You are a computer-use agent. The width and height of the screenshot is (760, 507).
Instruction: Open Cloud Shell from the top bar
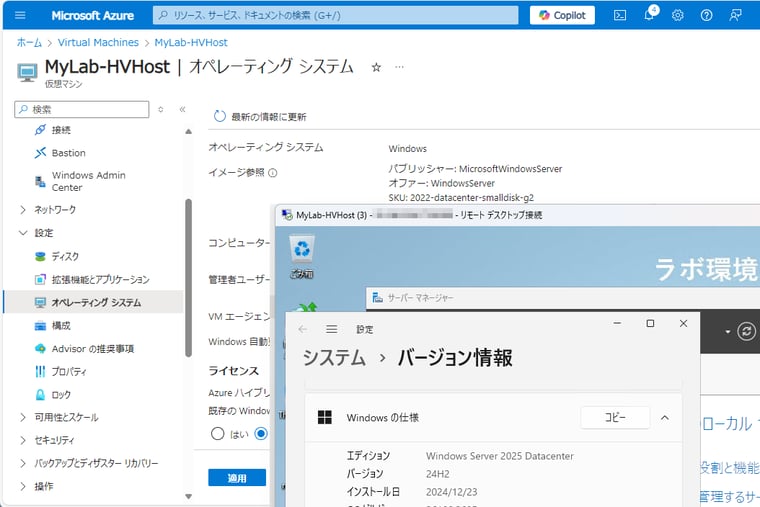619,16
